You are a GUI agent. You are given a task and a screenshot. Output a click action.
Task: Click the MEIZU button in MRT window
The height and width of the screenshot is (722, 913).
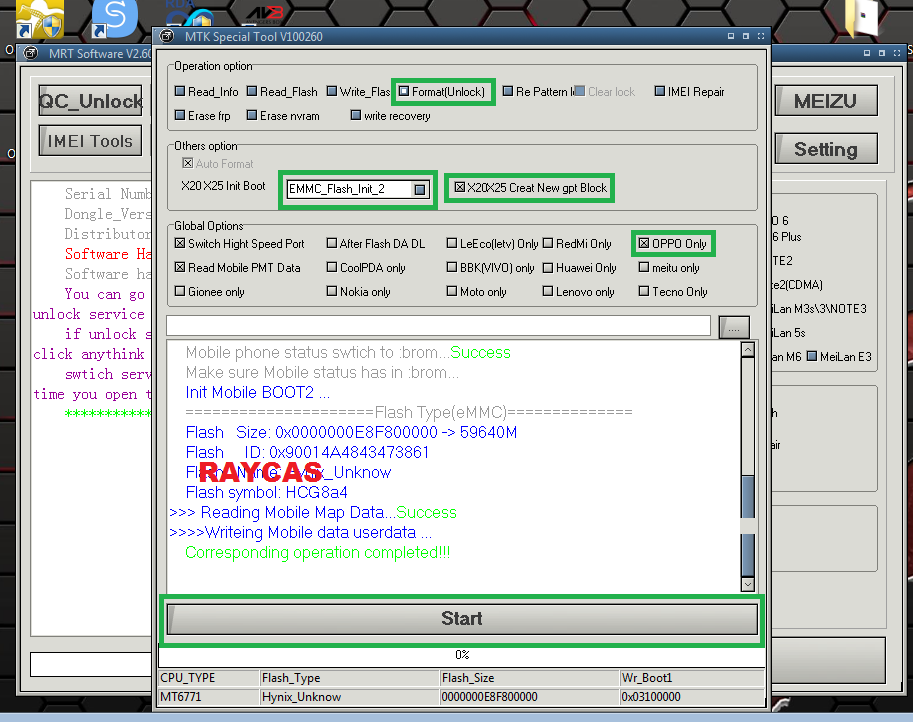[x=826, y=101]
